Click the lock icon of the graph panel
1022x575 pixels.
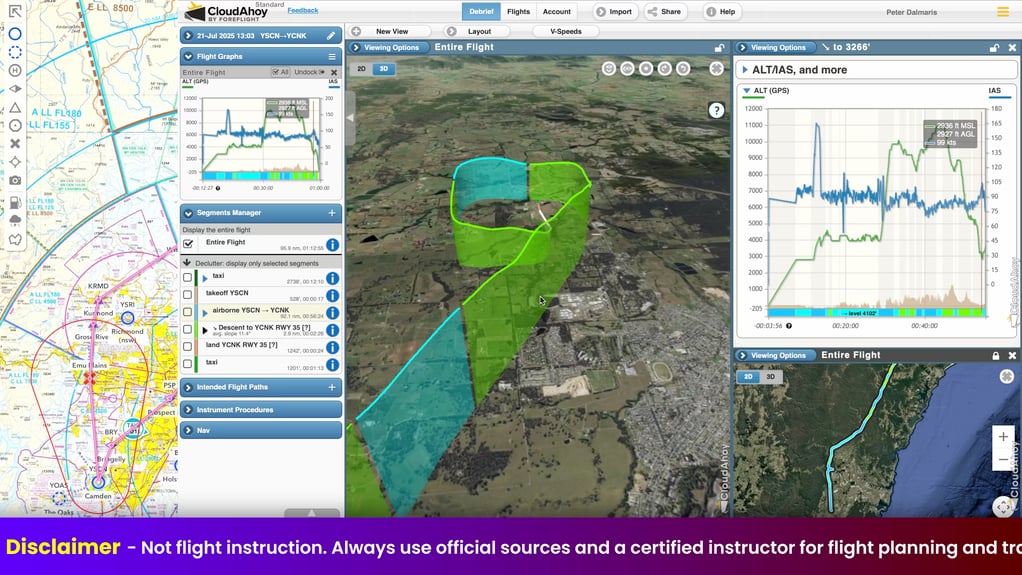pyautogui.click(x=994, y=47)
